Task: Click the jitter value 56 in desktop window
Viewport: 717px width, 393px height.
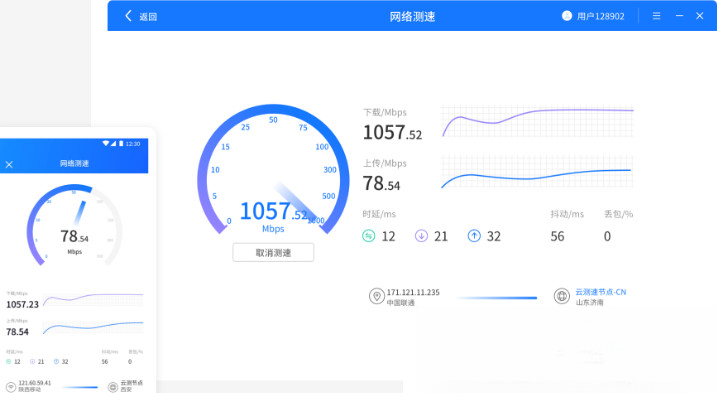Action: tap(557, 236)
